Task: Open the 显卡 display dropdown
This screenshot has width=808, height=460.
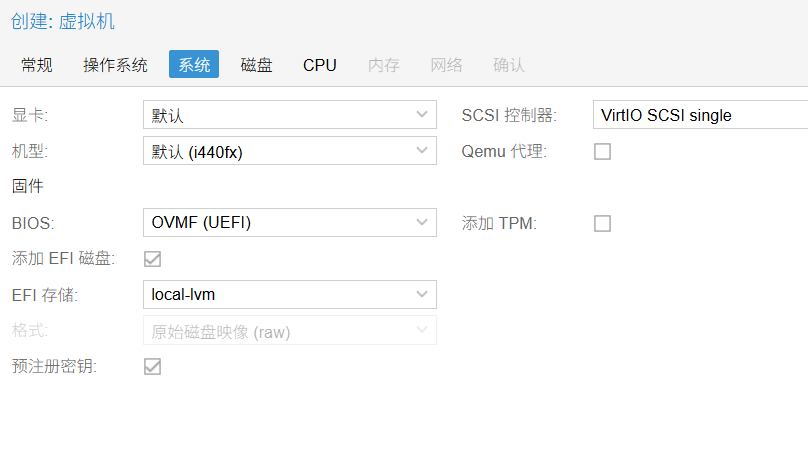Action: click(421, 115)
